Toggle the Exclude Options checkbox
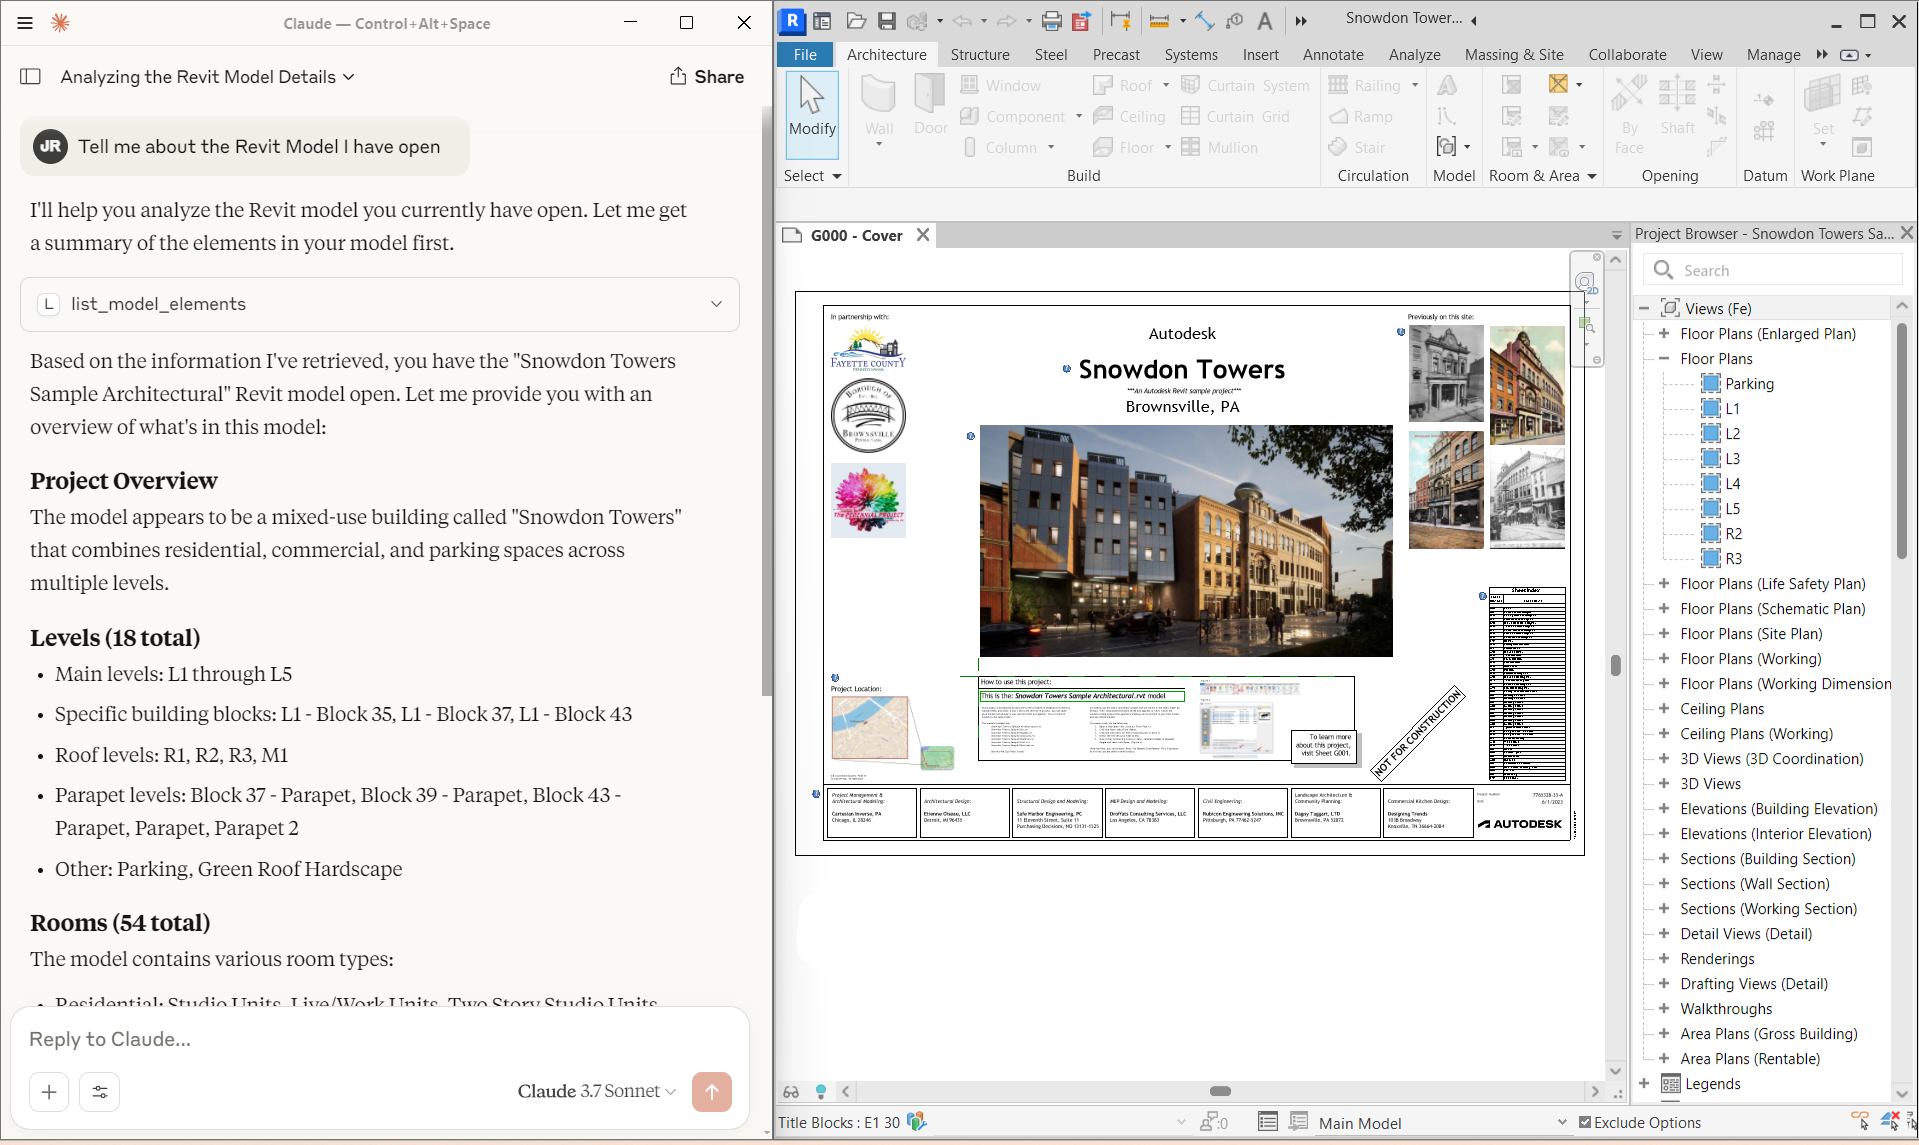This screenshot has width=1919, height=1145. point(1585,1122)
